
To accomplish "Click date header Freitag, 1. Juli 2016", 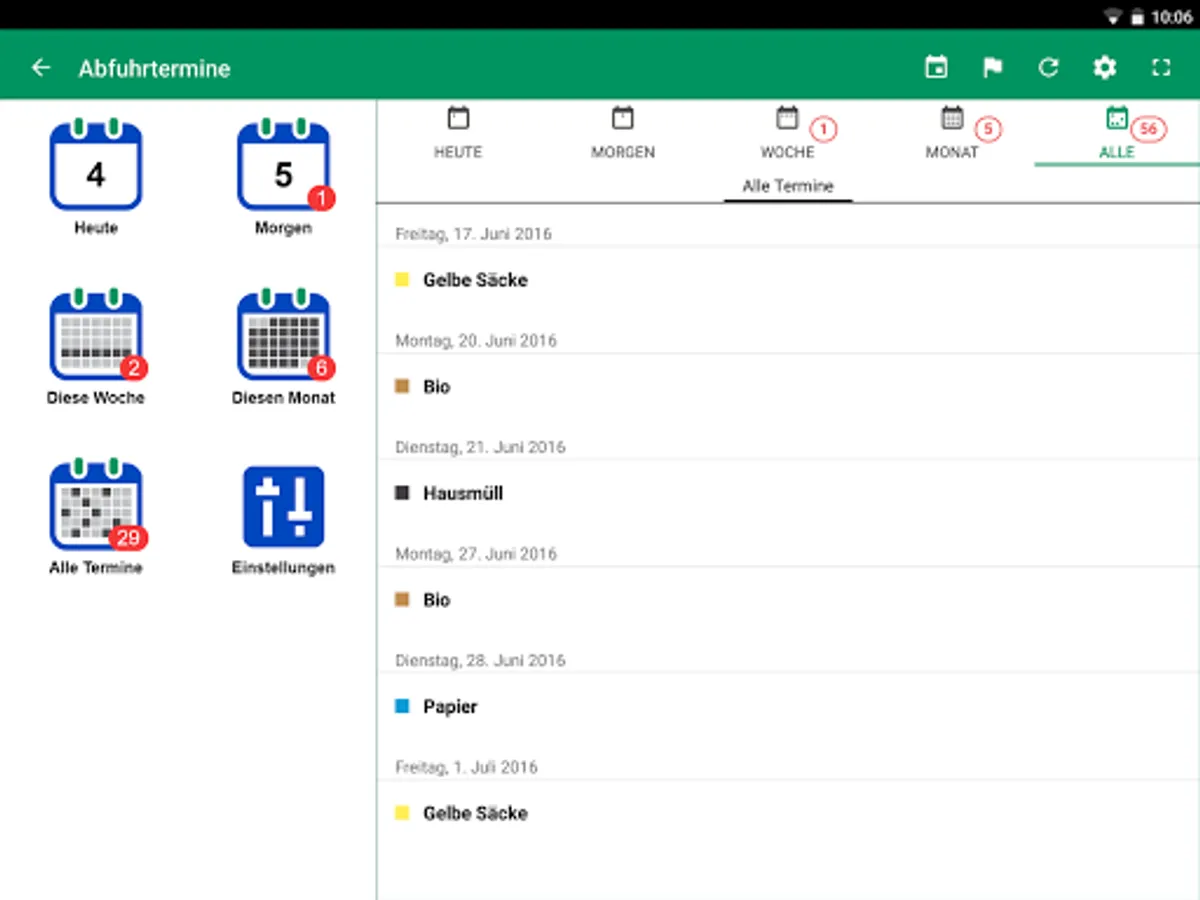I will [466, 767].
